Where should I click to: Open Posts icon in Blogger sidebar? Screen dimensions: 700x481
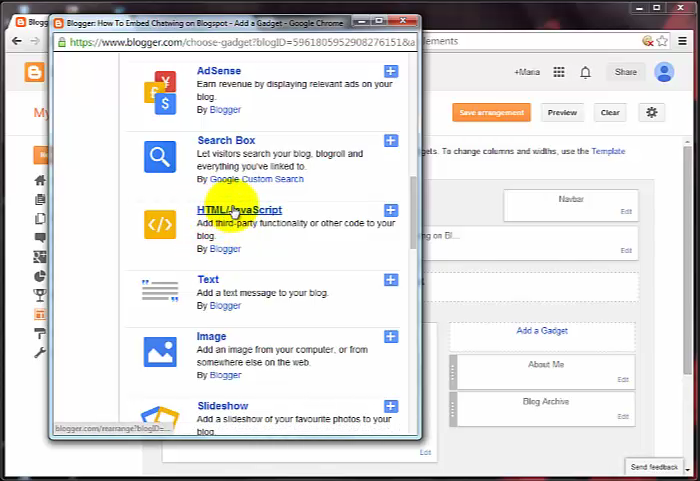tap(40, 200)
